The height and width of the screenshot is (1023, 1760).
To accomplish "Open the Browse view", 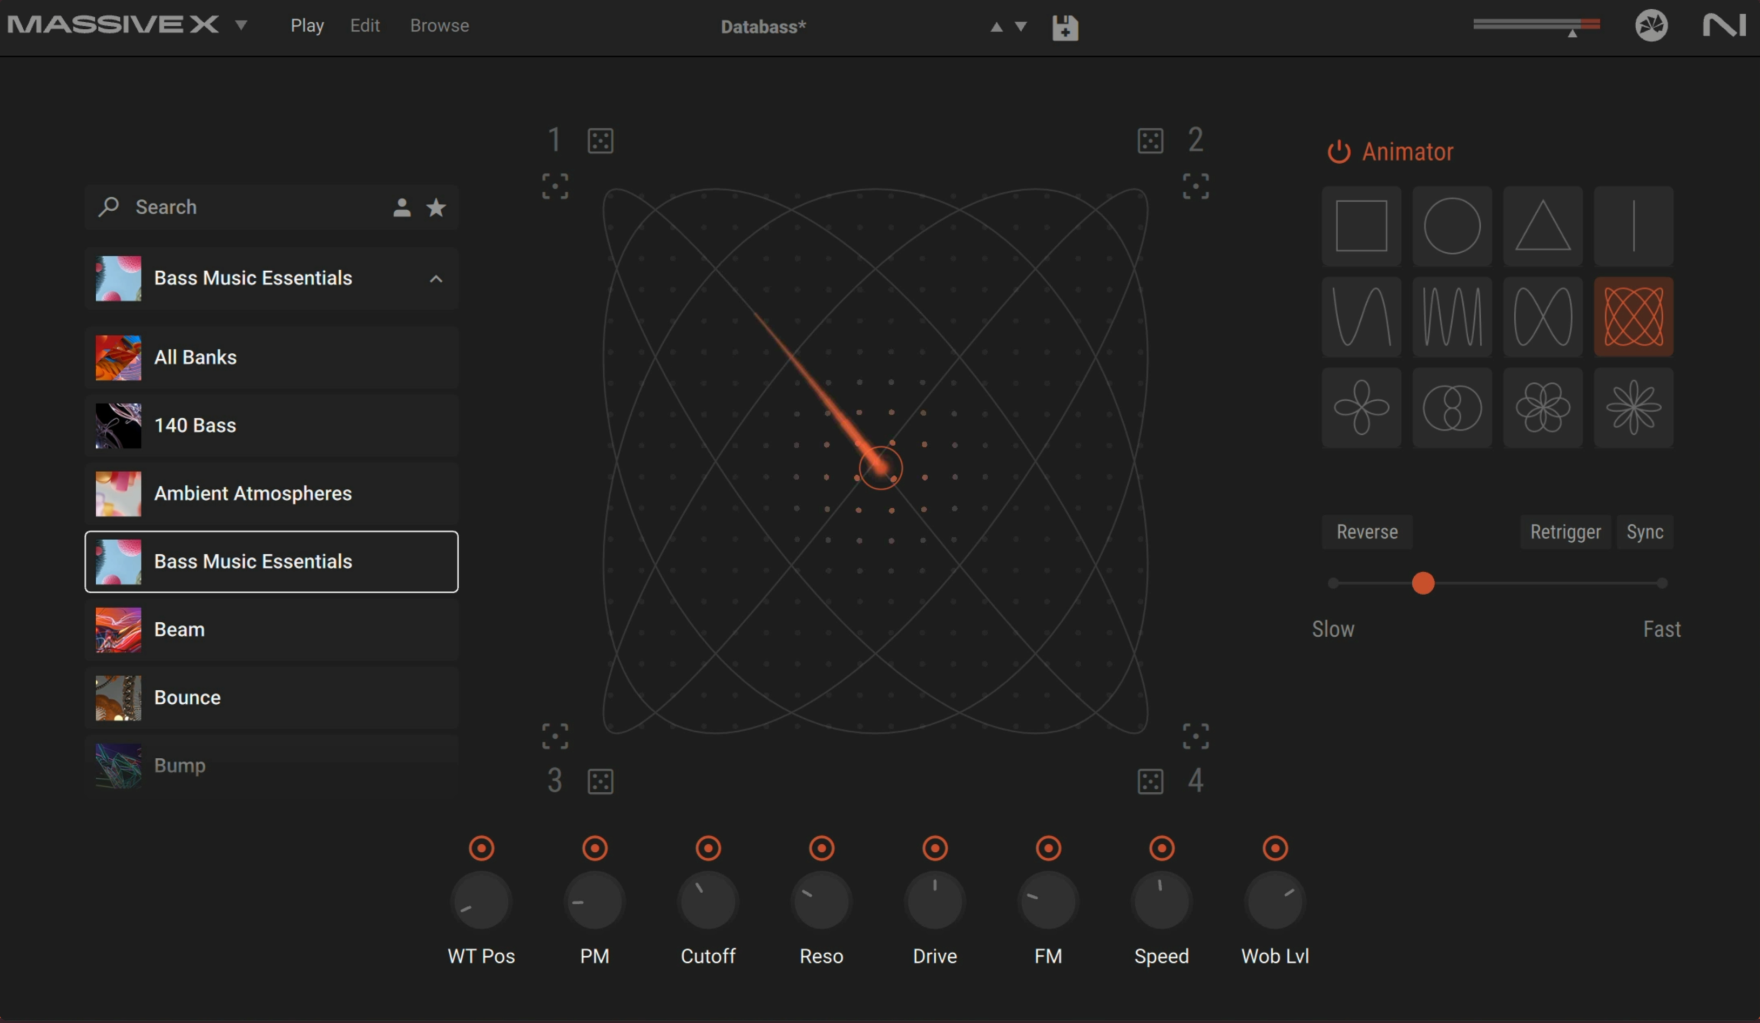I will pyautogui.click(x=439, y=26).
